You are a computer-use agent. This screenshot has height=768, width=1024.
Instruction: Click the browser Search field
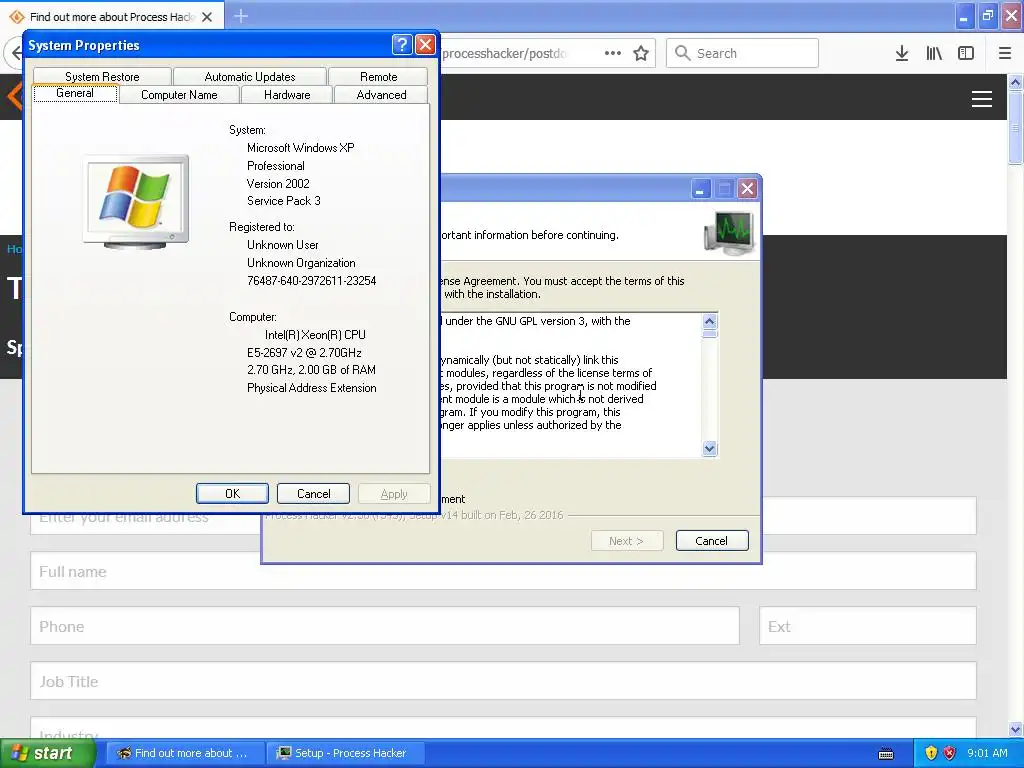742,54
